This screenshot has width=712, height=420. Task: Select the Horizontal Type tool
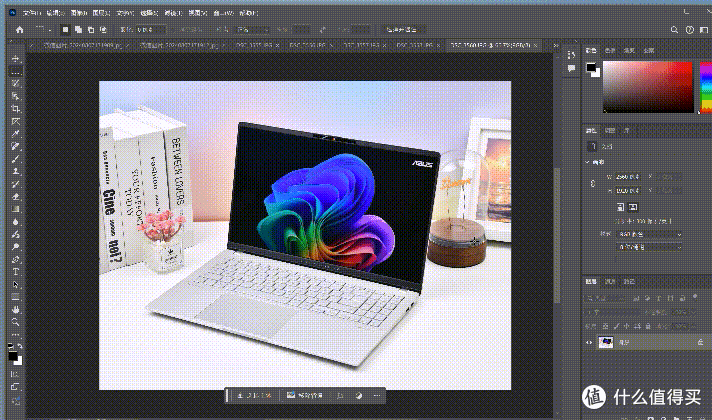(x=15, y=272)
